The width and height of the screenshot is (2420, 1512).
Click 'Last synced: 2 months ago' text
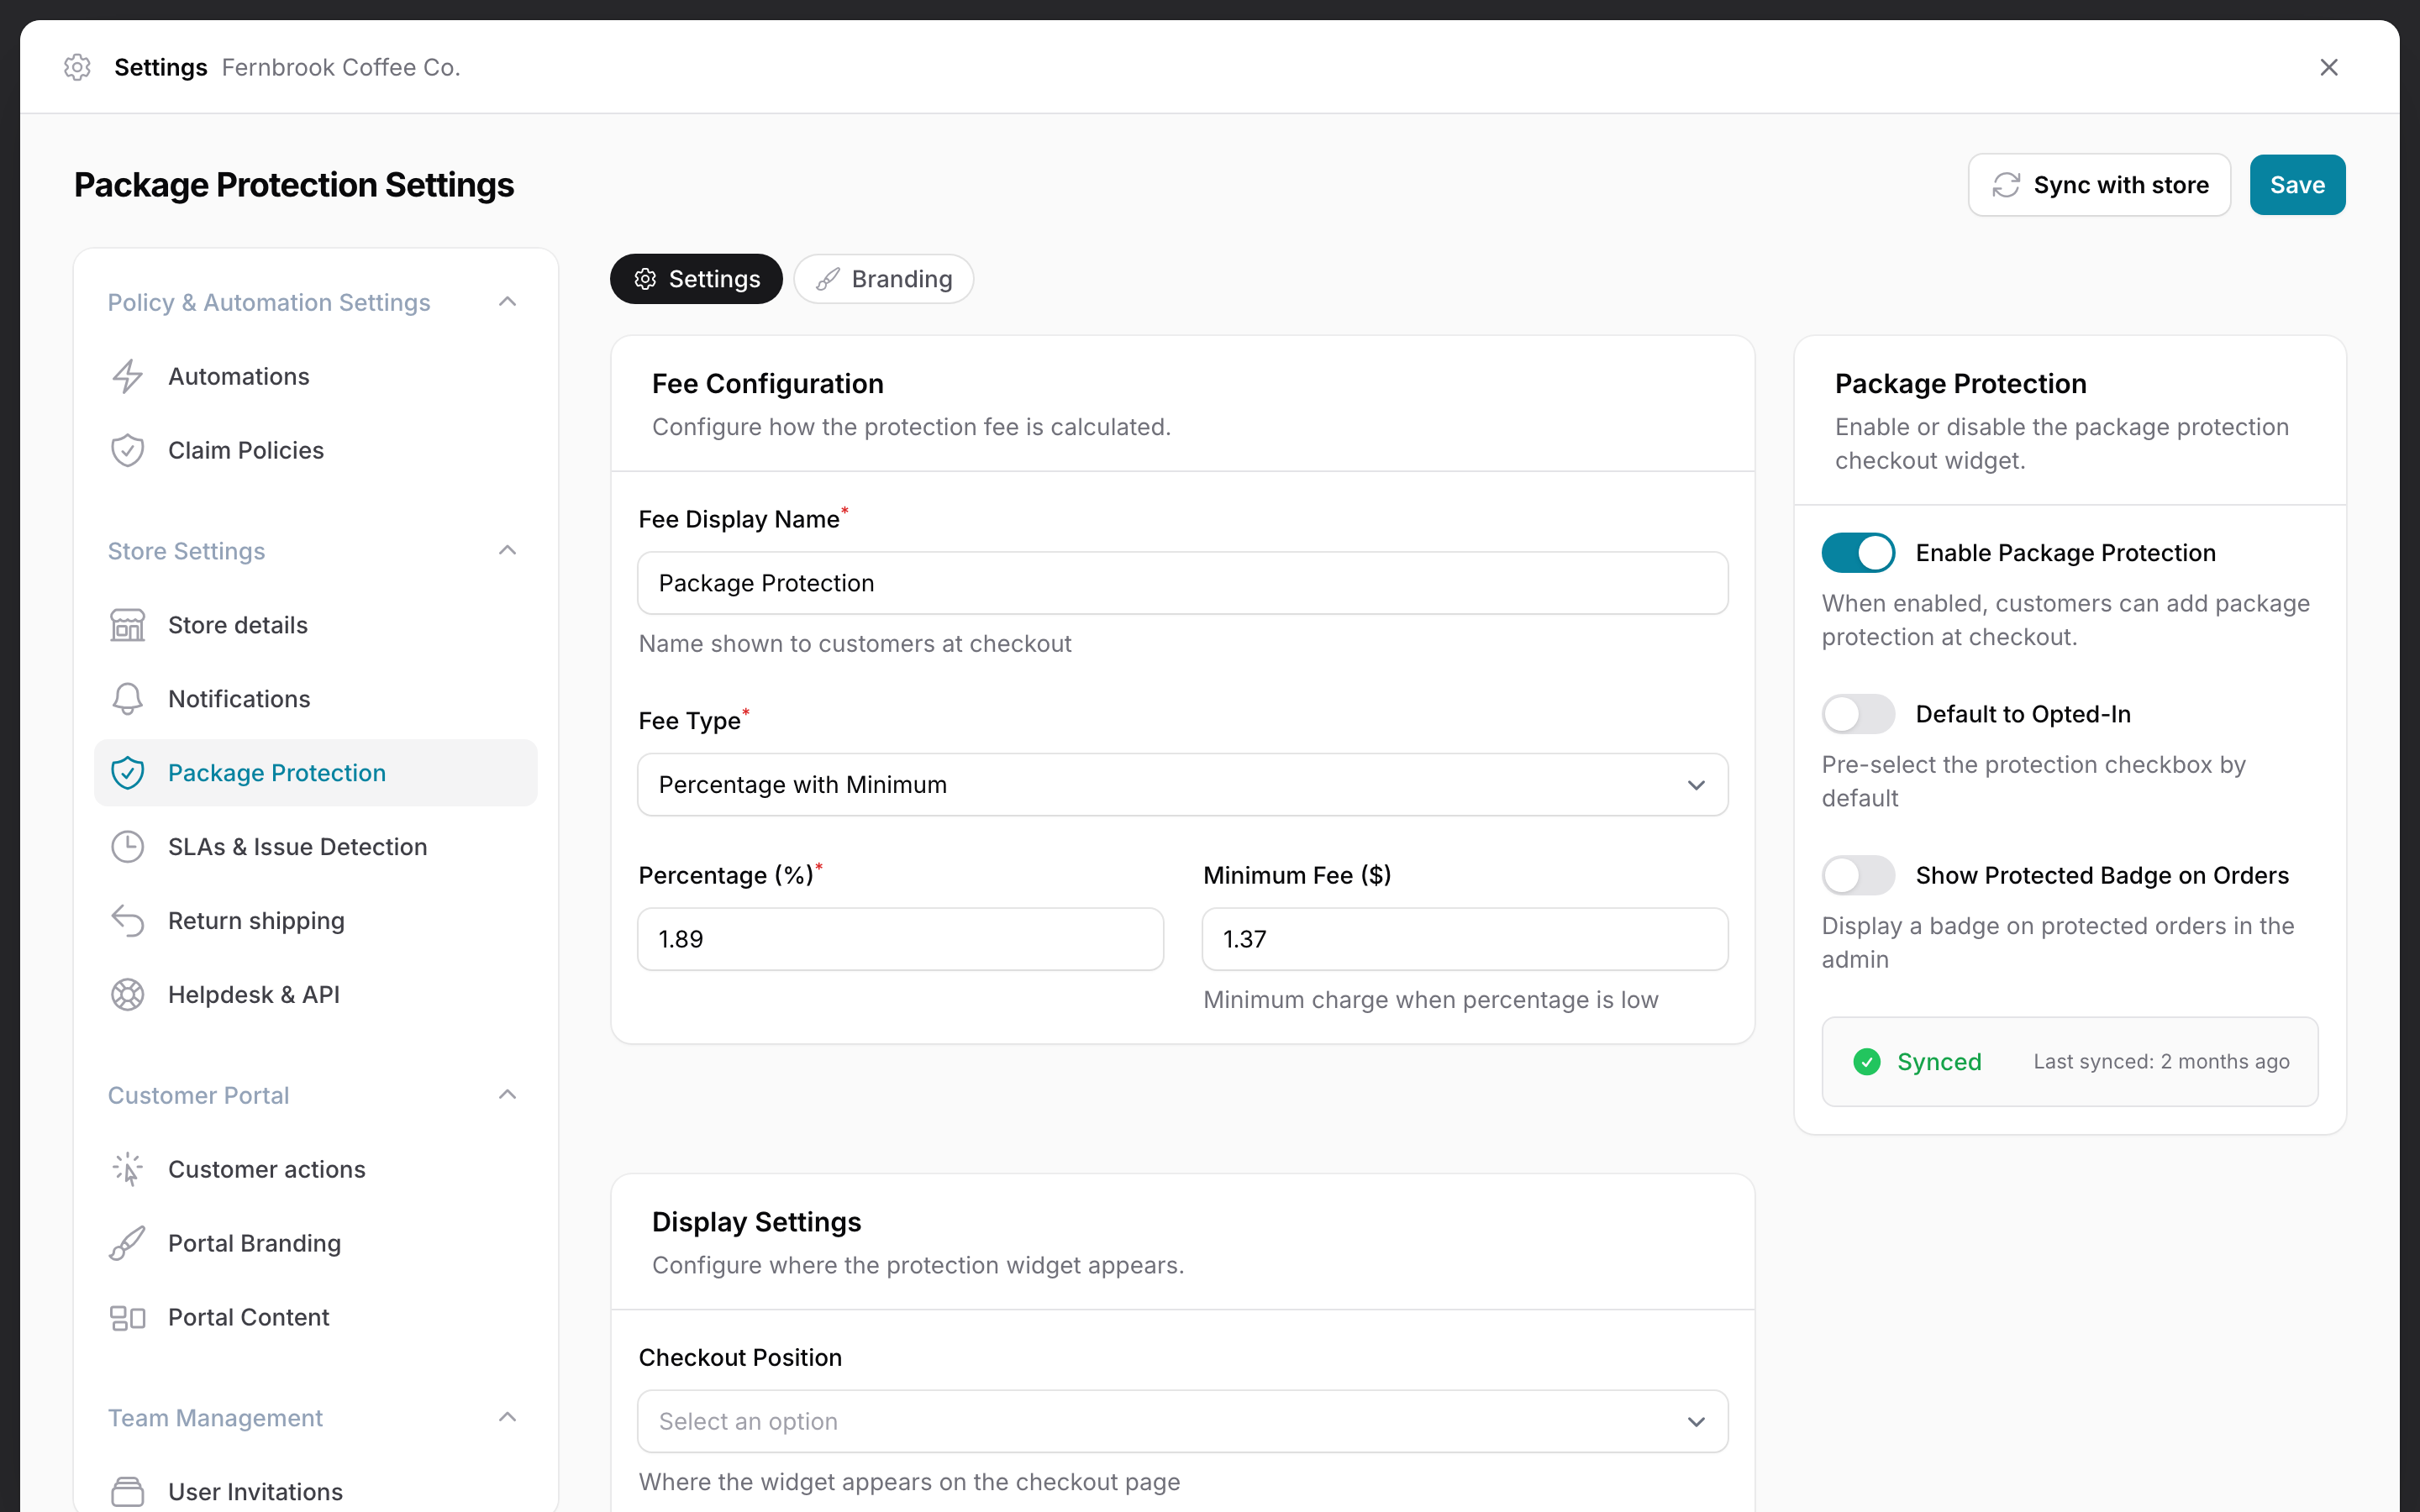[x=2161, y=1062]
